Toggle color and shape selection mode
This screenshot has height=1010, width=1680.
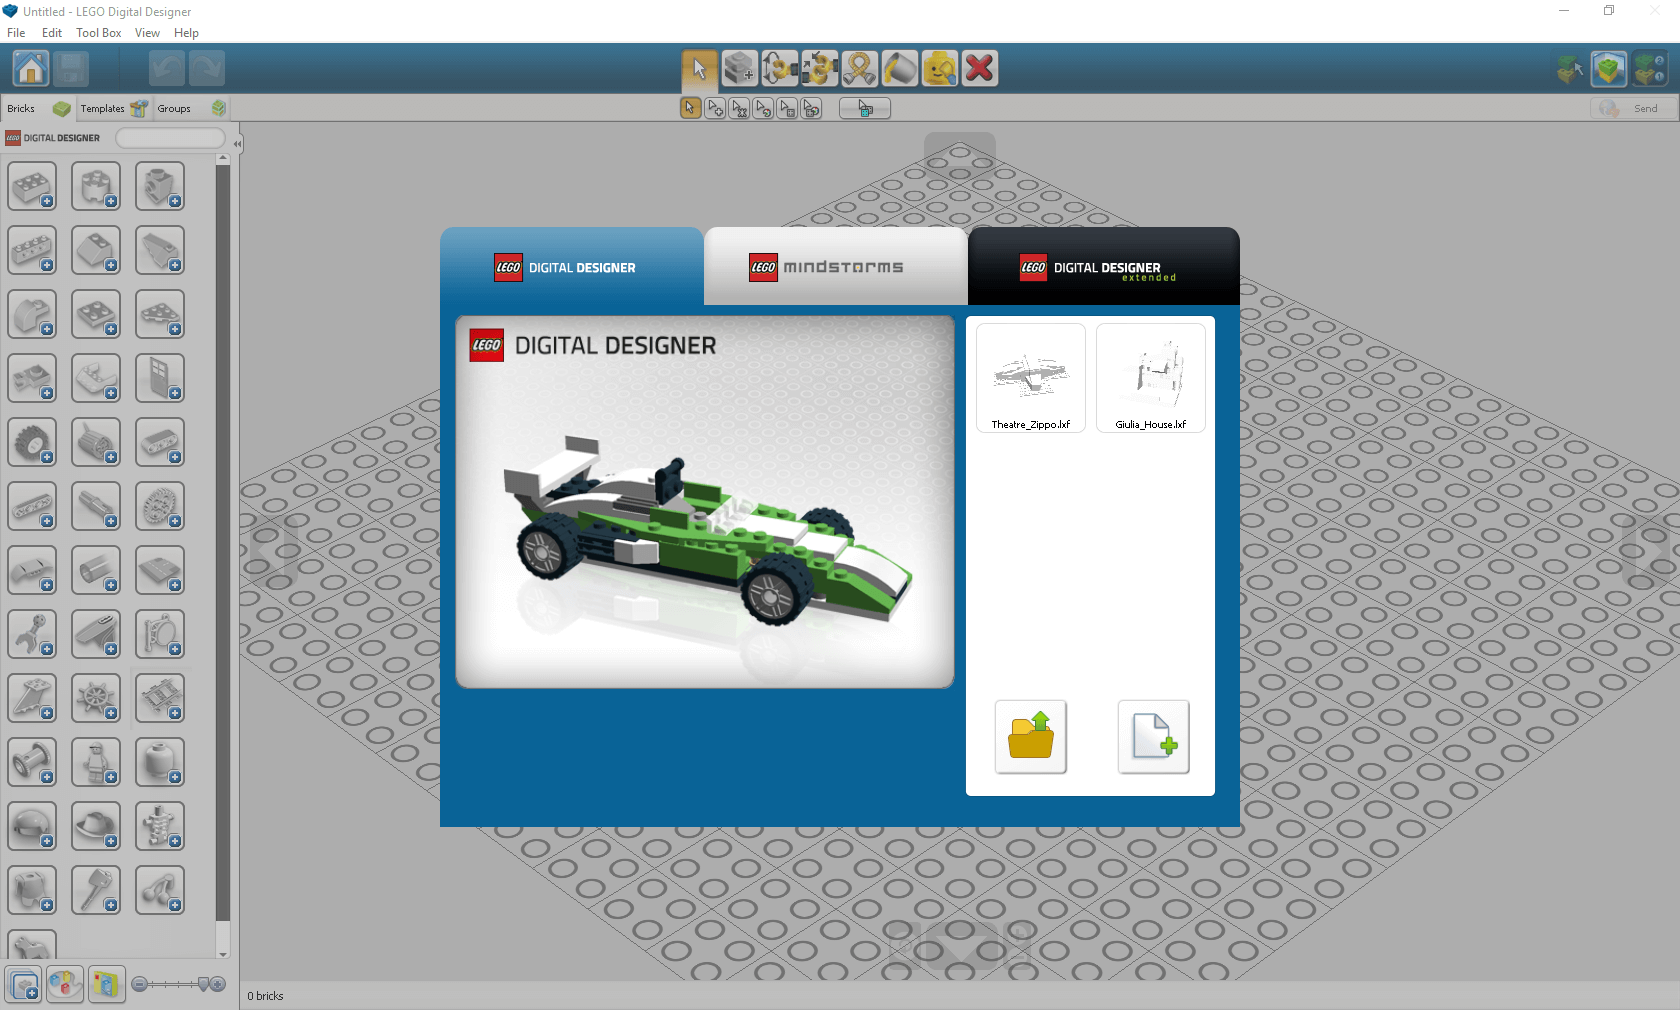[811, 108]
